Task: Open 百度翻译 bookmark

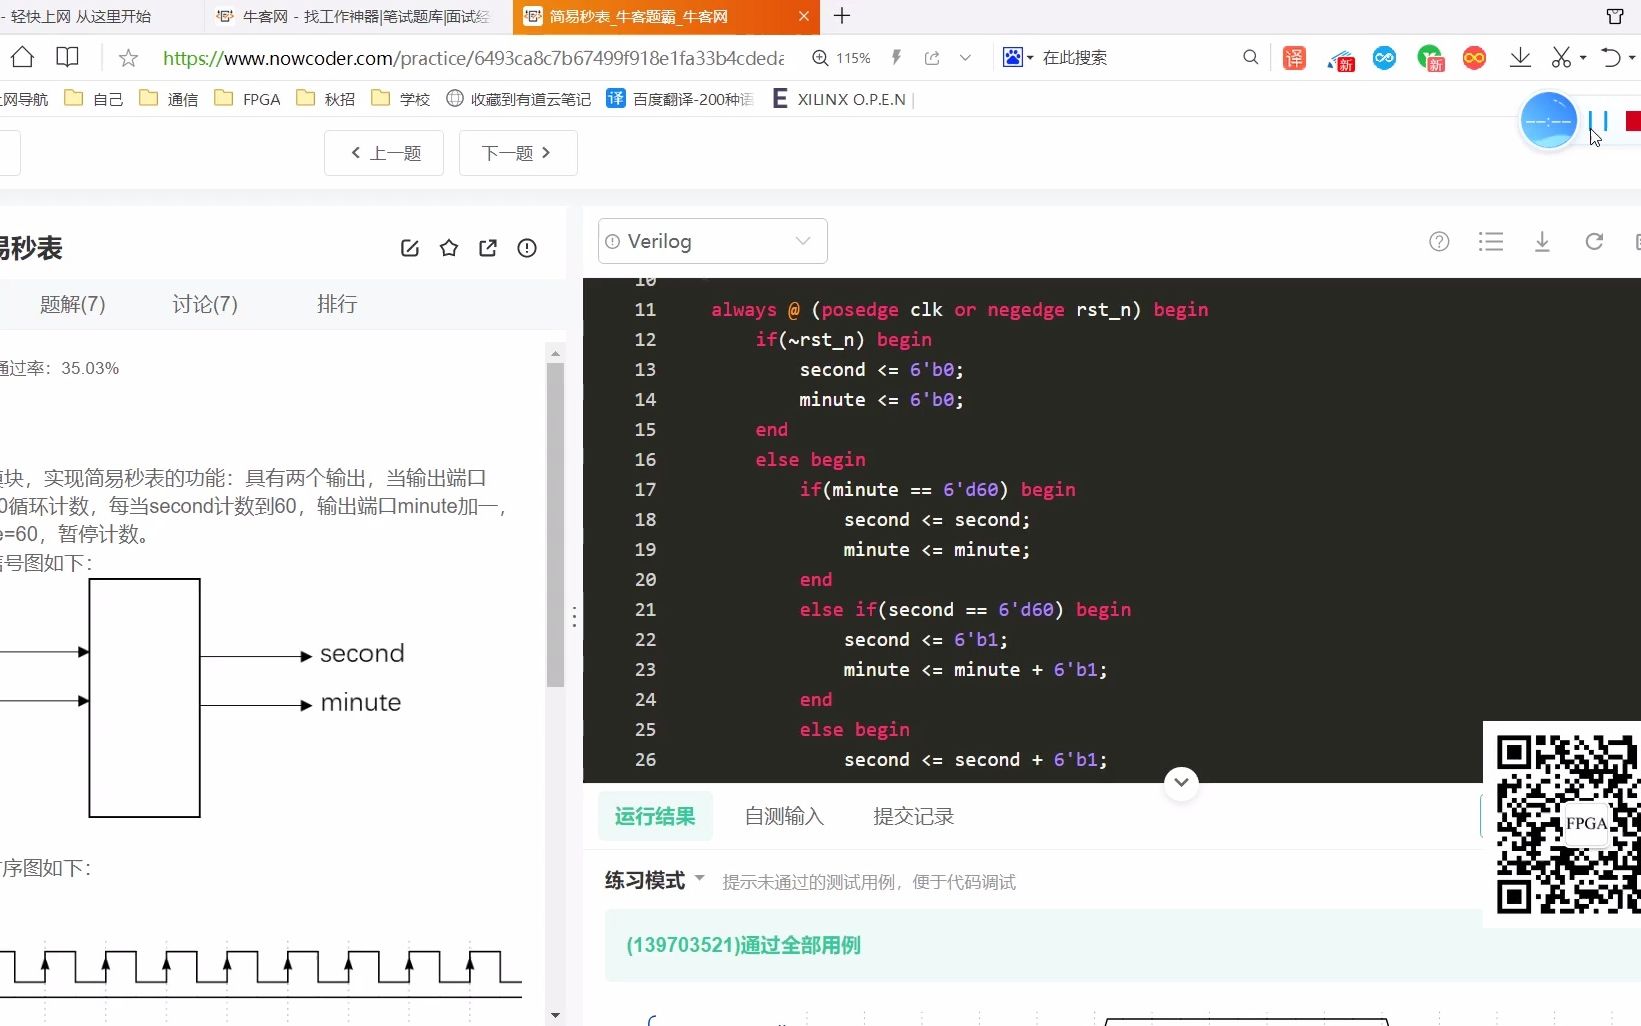Action: click(681, 99)
